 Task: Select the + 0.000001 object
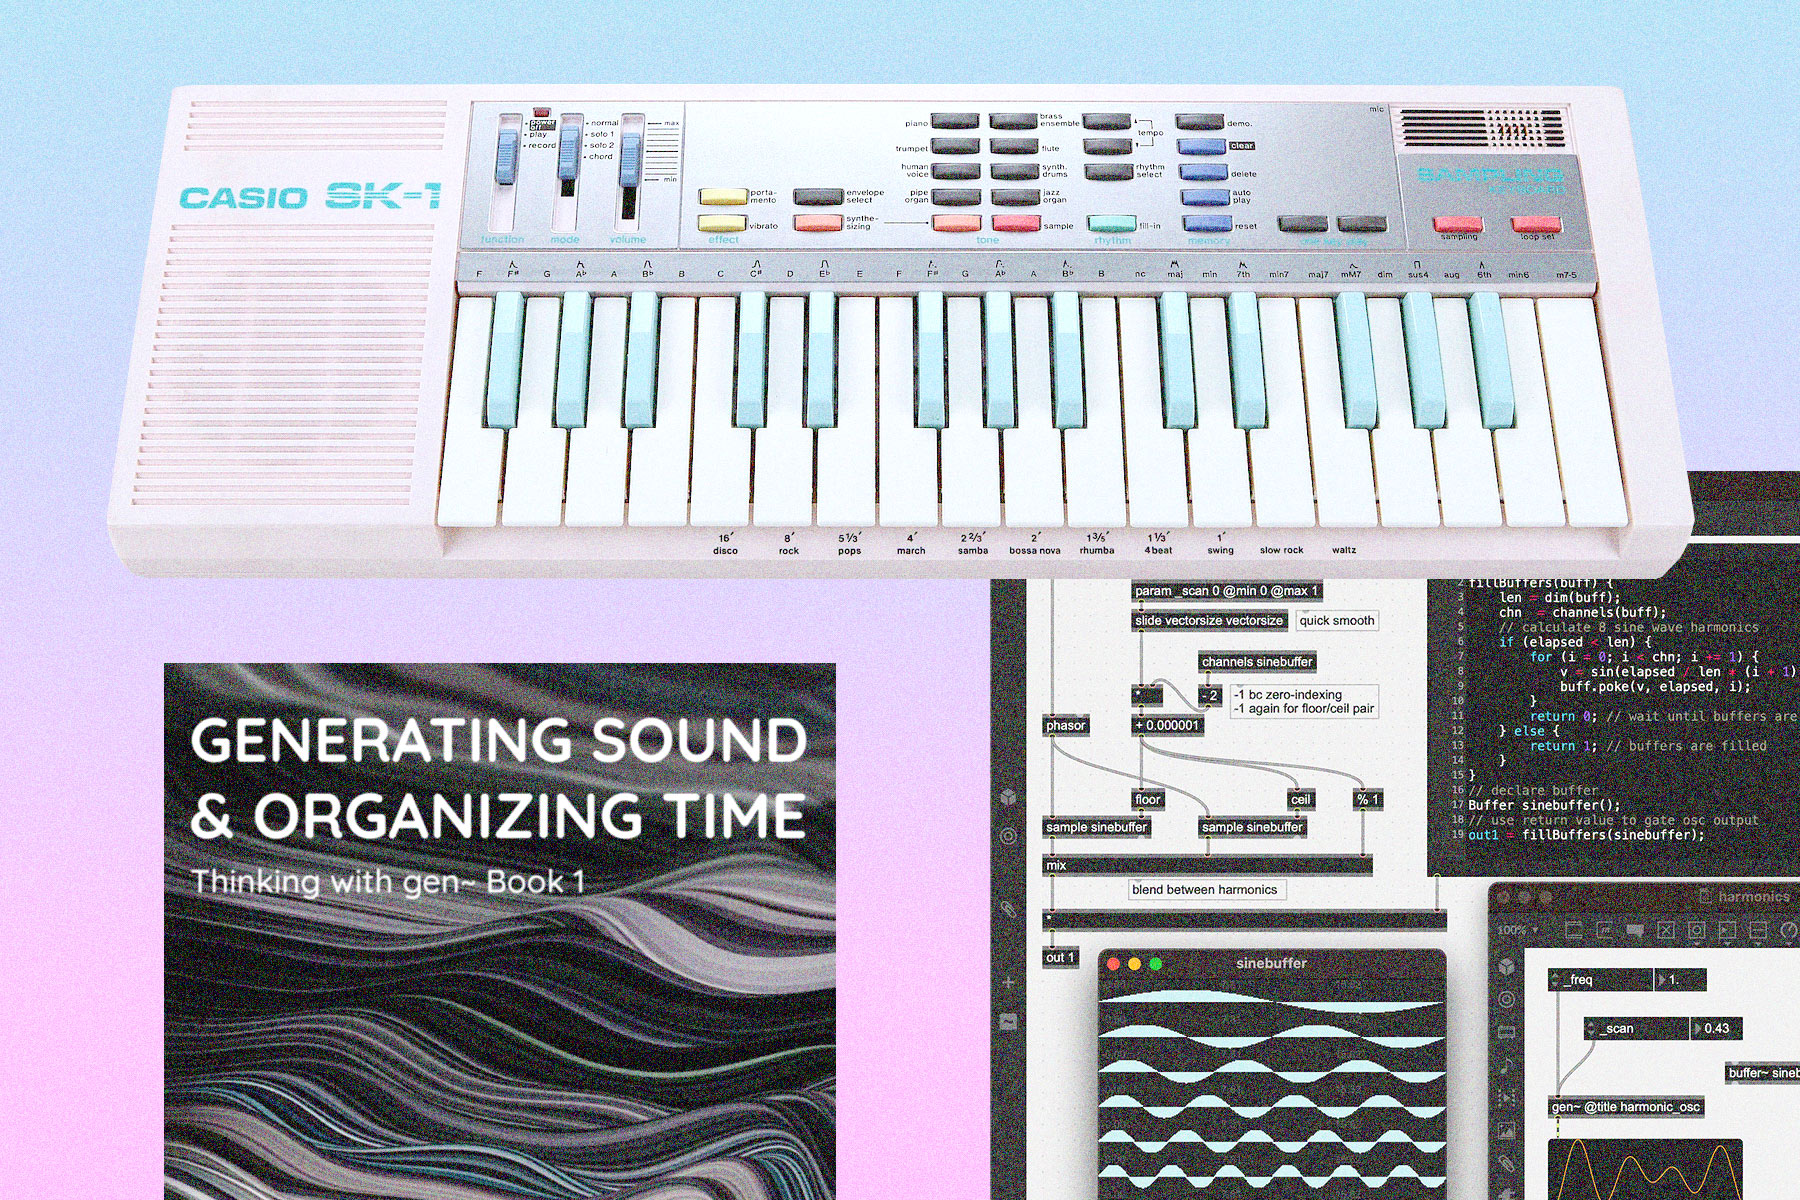point(1168,726)
